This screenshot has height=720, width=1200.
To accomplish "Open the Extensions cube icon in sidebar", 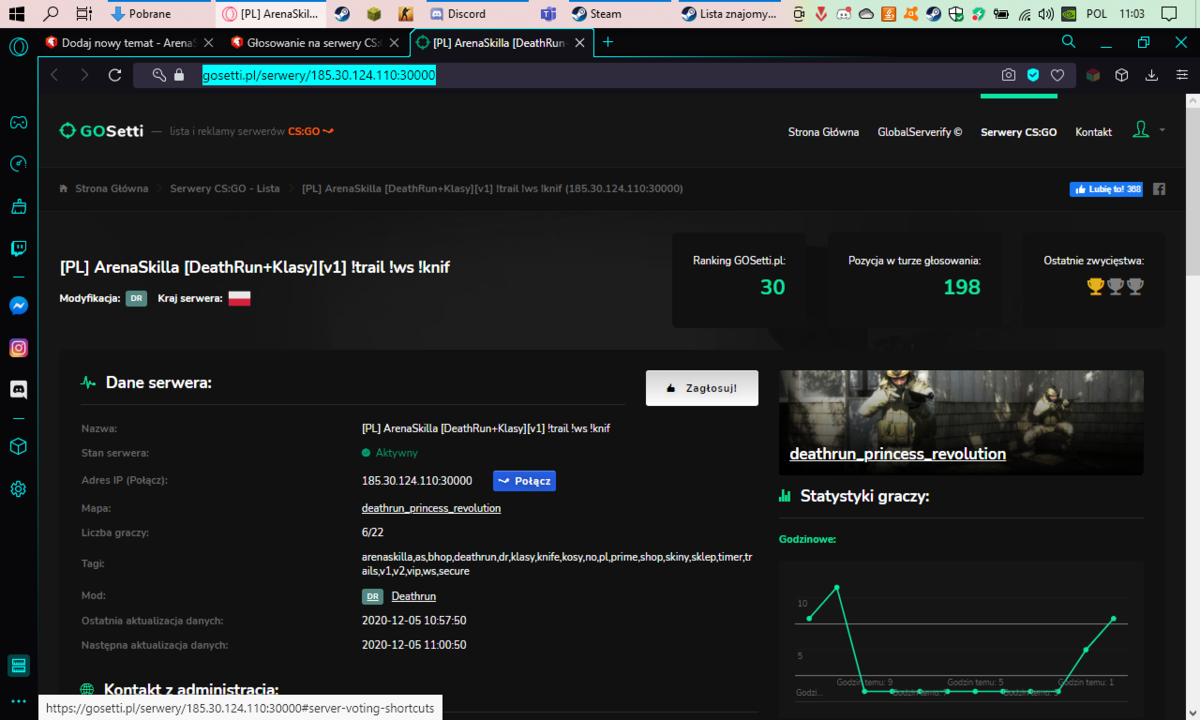I will (x=18, y=447).
